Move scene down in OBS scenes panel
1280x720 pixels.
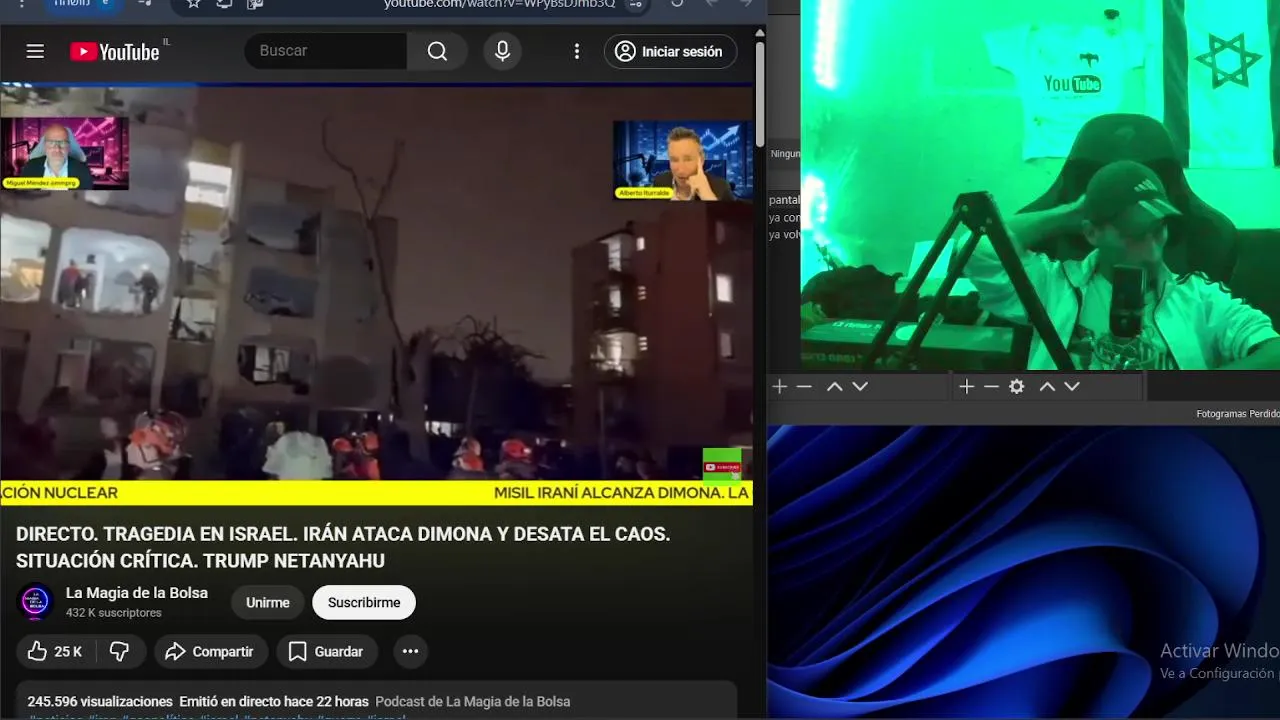pos(859,386)
